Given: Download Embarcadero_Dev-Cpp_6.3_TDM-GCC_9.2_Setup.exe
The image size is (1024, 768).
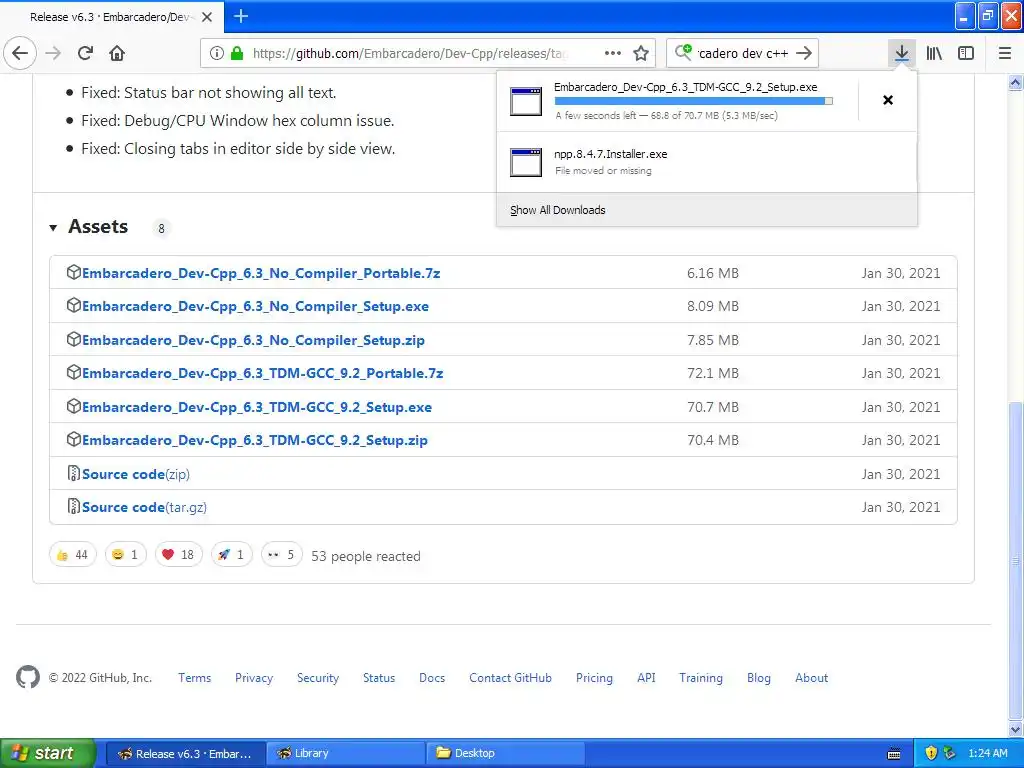Looking at the screenshot, I should click(257, 407).
